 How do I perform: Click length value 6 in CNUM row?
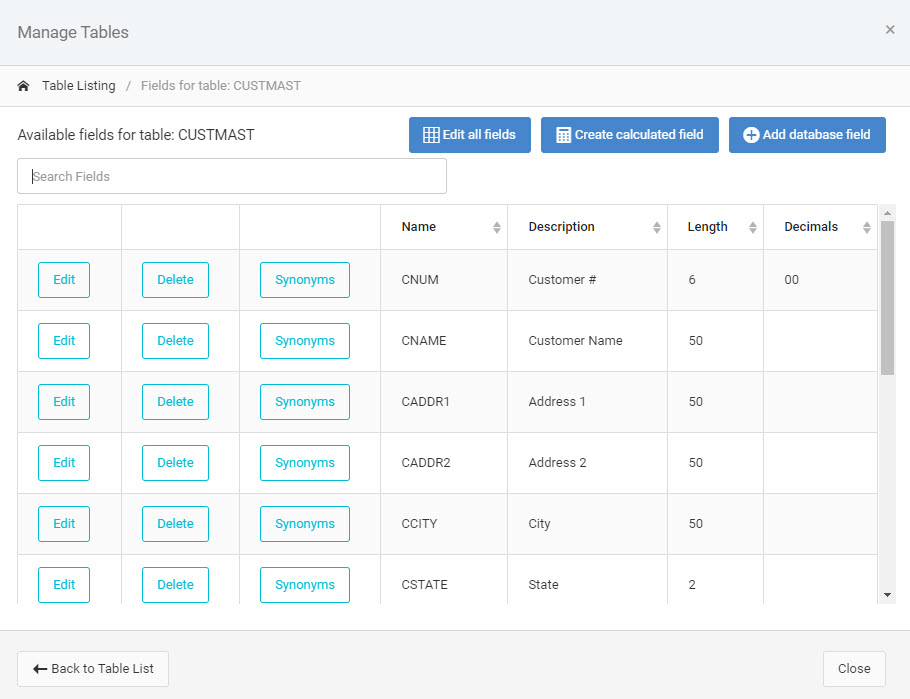[692, 280]
